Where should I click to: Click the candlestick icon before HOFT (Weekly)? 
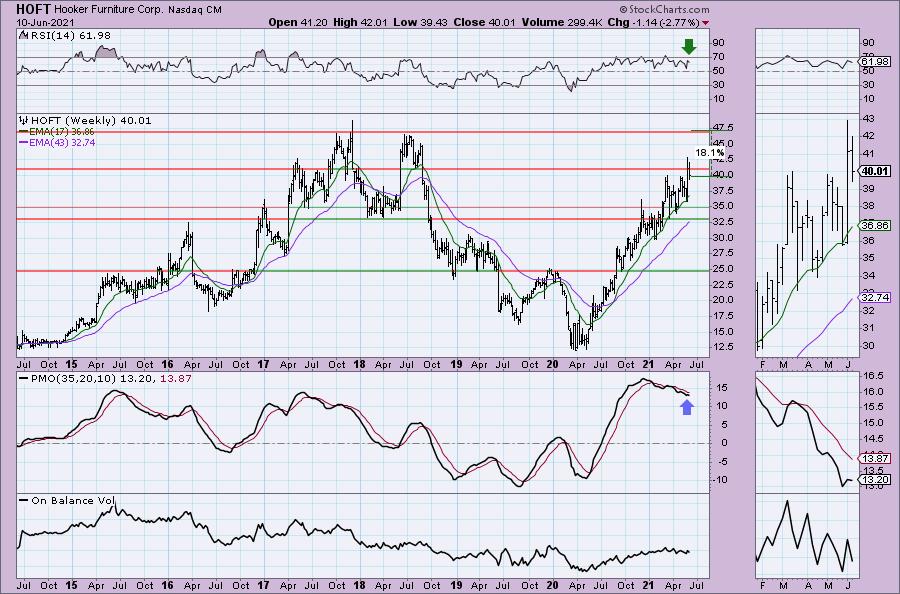24,121
